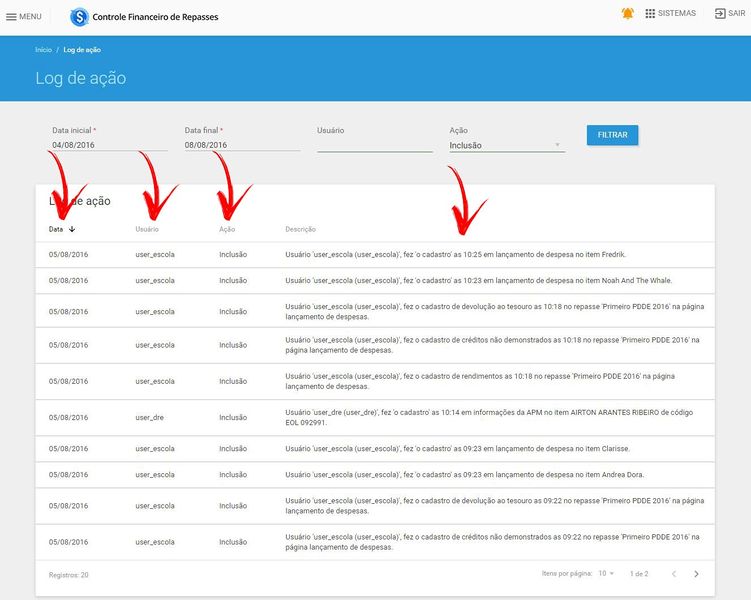This screenshot has width=751, height=600.
Task: Click the FILTRAR button
Action: [x=612, y=135]
